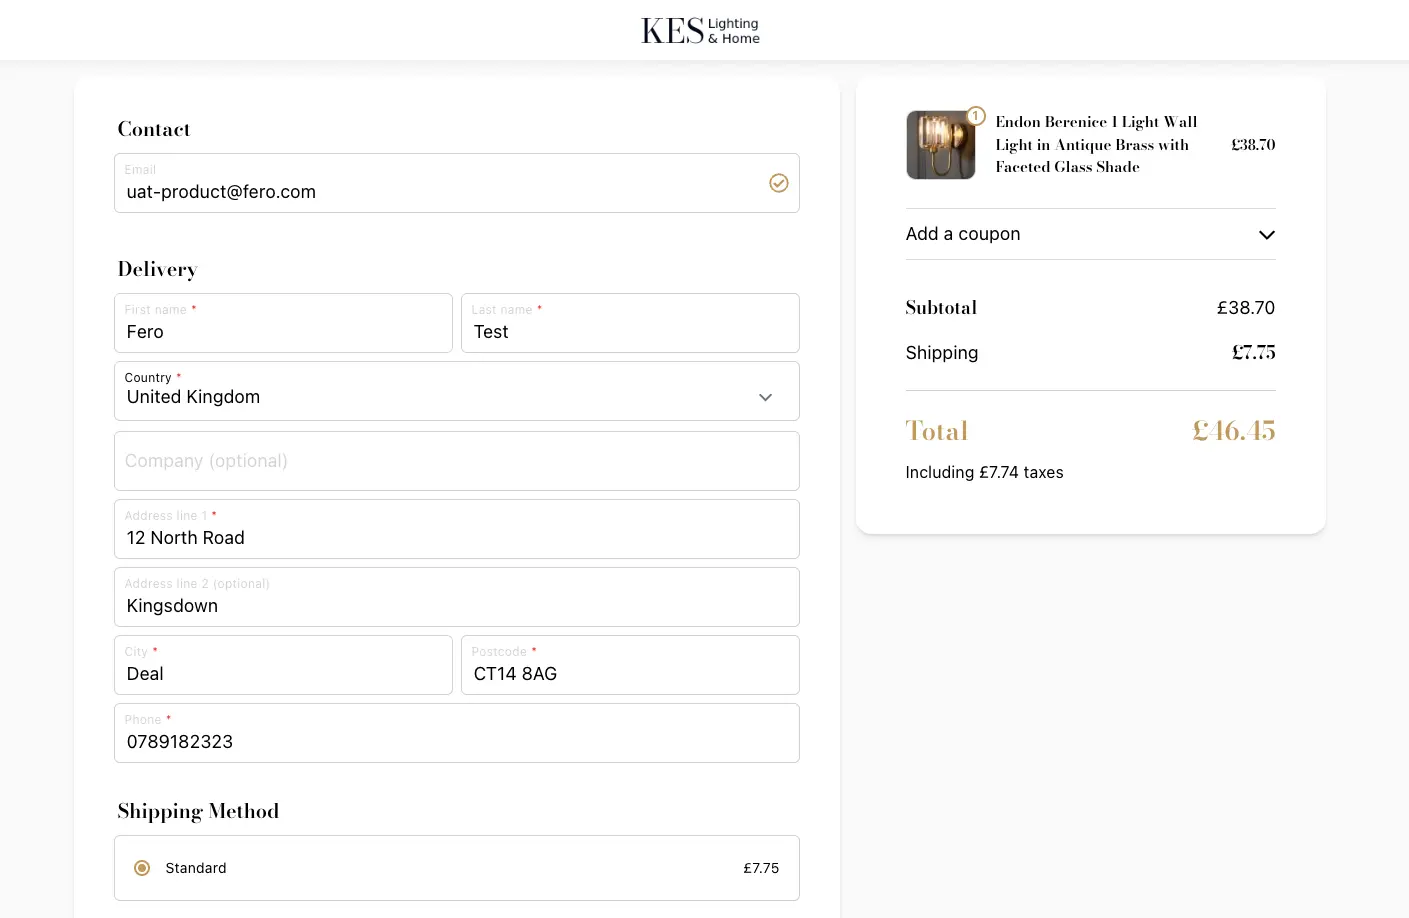This screenshot has width=1409, height=918.
Task: Click the Add a coupon chevron
Action: click(1267, 235)
